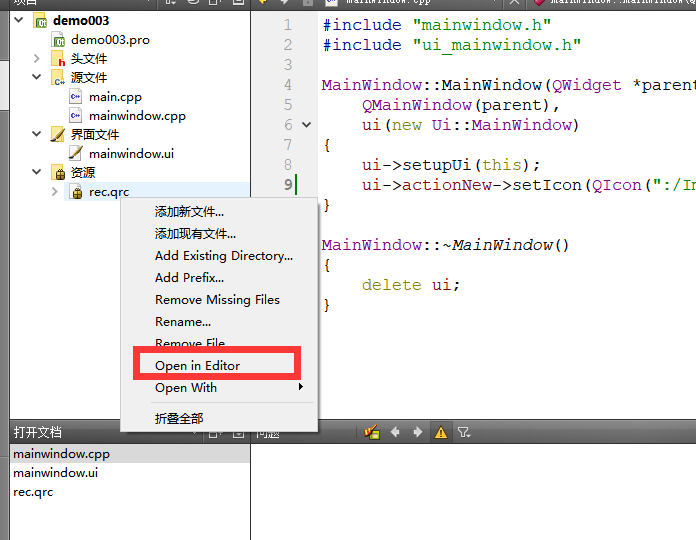Fold the constructor code at line 6
The height and width of the screenshot is (540, 696).
click(306, 125)
